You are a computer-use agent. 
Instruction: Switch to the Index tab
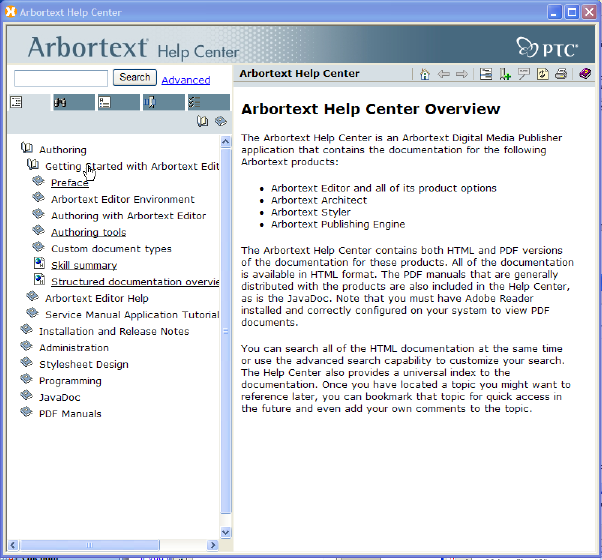(119, 102)
